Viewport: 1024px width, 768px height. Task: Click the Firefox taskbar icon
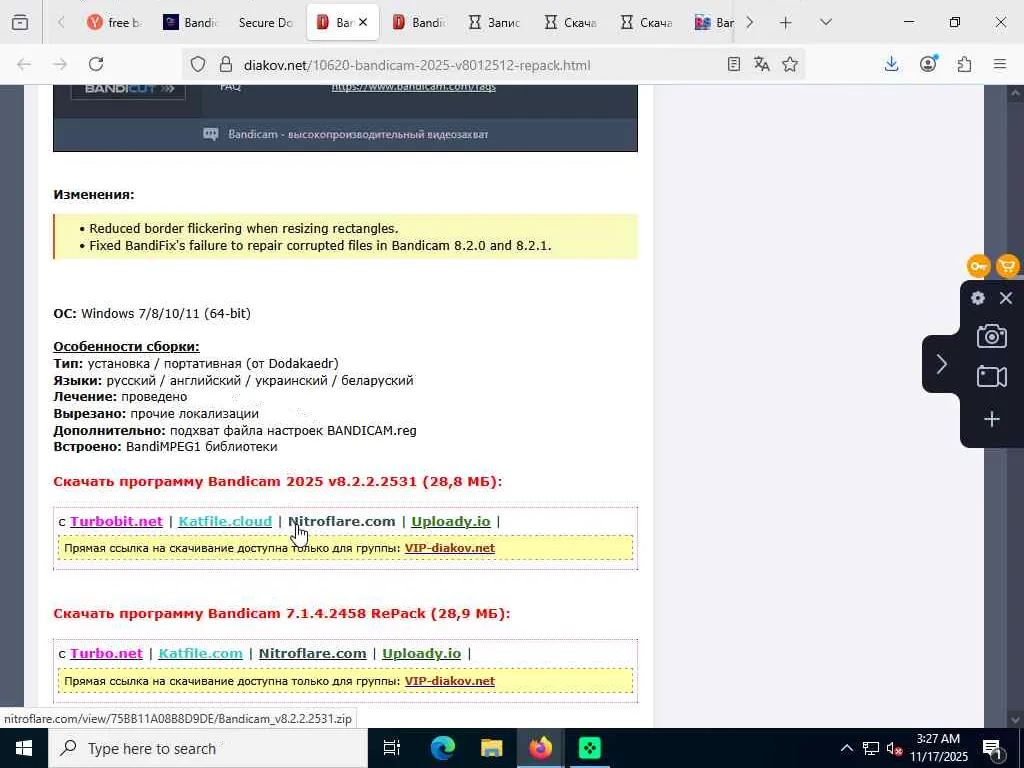[541, 748]
